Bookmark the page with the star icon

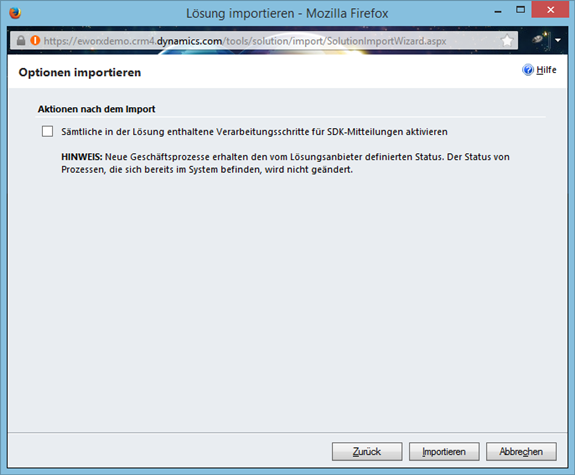click(507, 40)
